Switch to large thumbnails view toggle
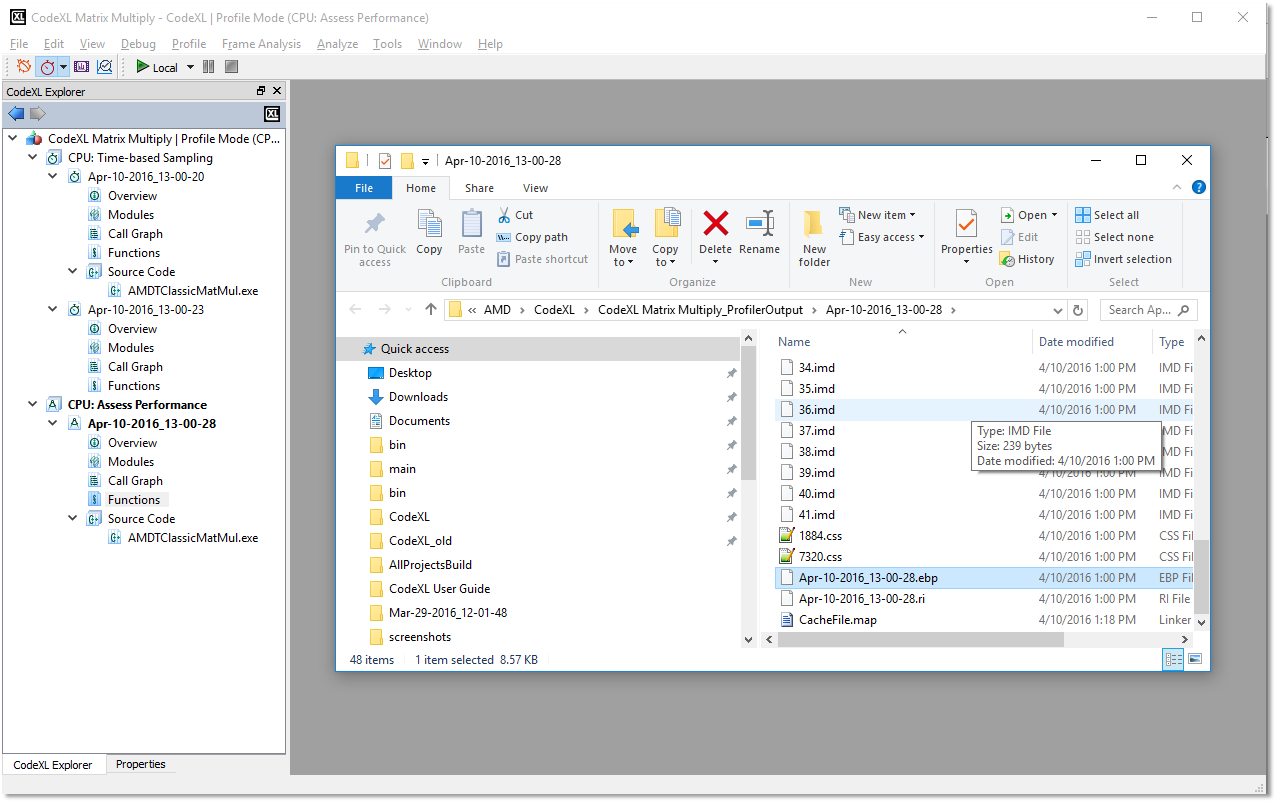The height and width of the screenshot is (803, 1277). 1194,659
